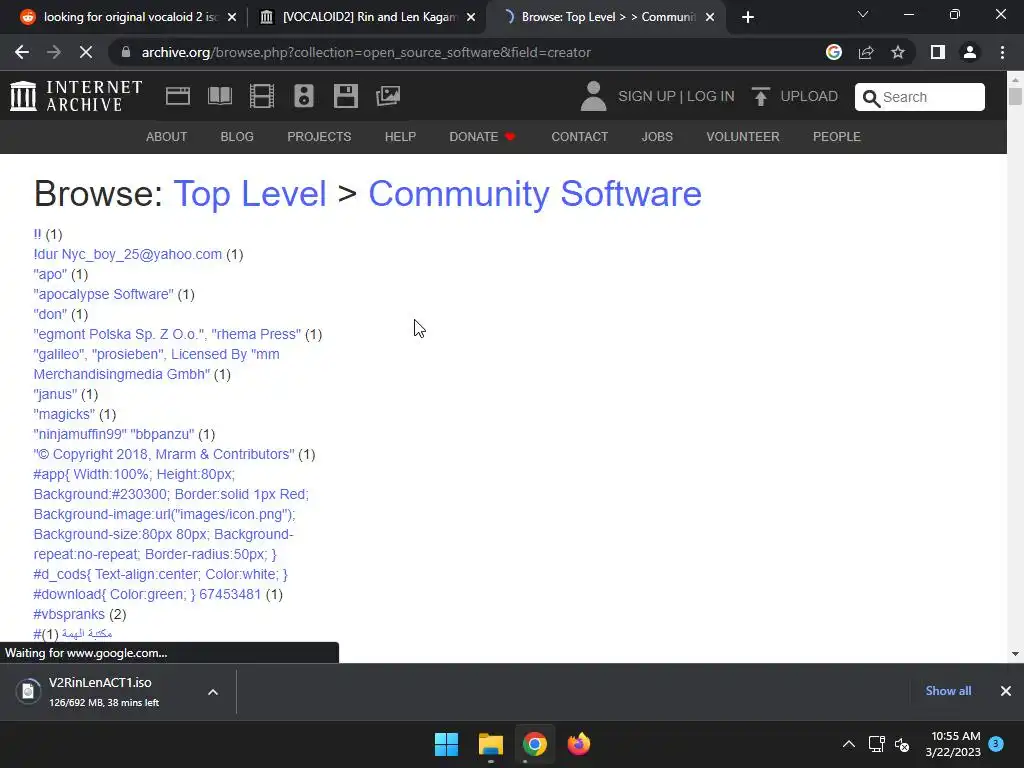The image size is (1024, 768).
Task: Open creator link "apocalypse Software"
Action: pos(104,295)
